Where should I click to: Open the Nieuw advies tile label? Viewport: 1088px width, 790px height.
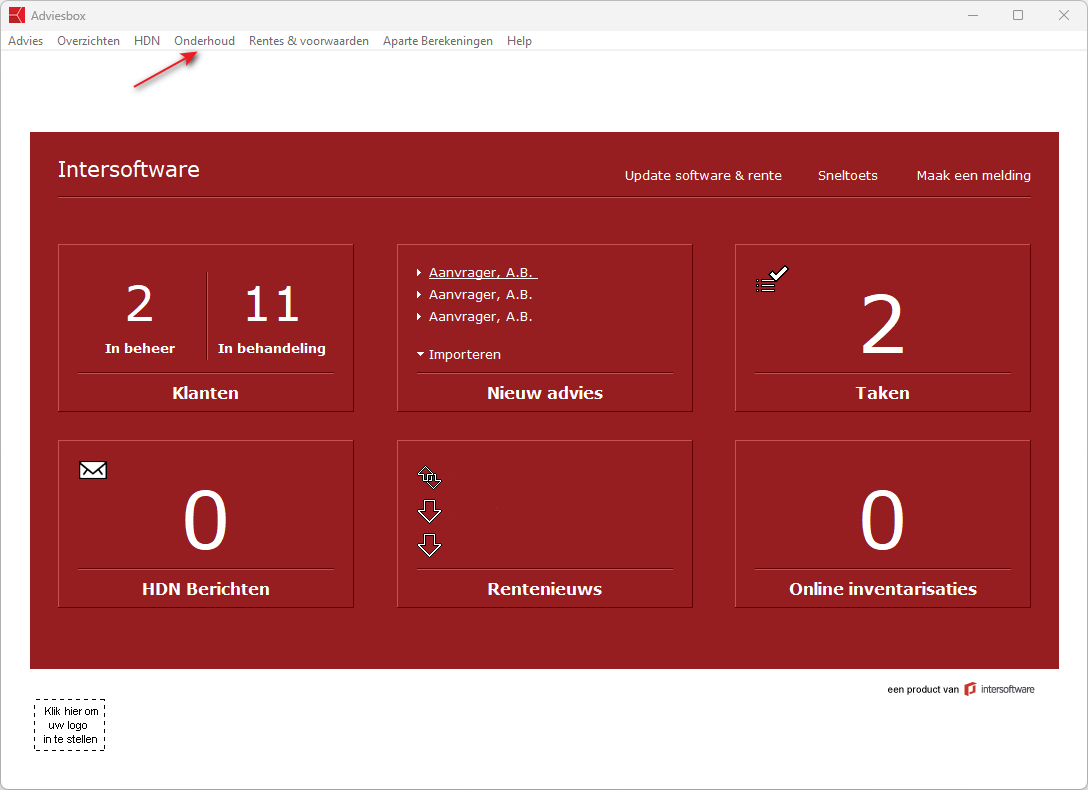(545, 393)
